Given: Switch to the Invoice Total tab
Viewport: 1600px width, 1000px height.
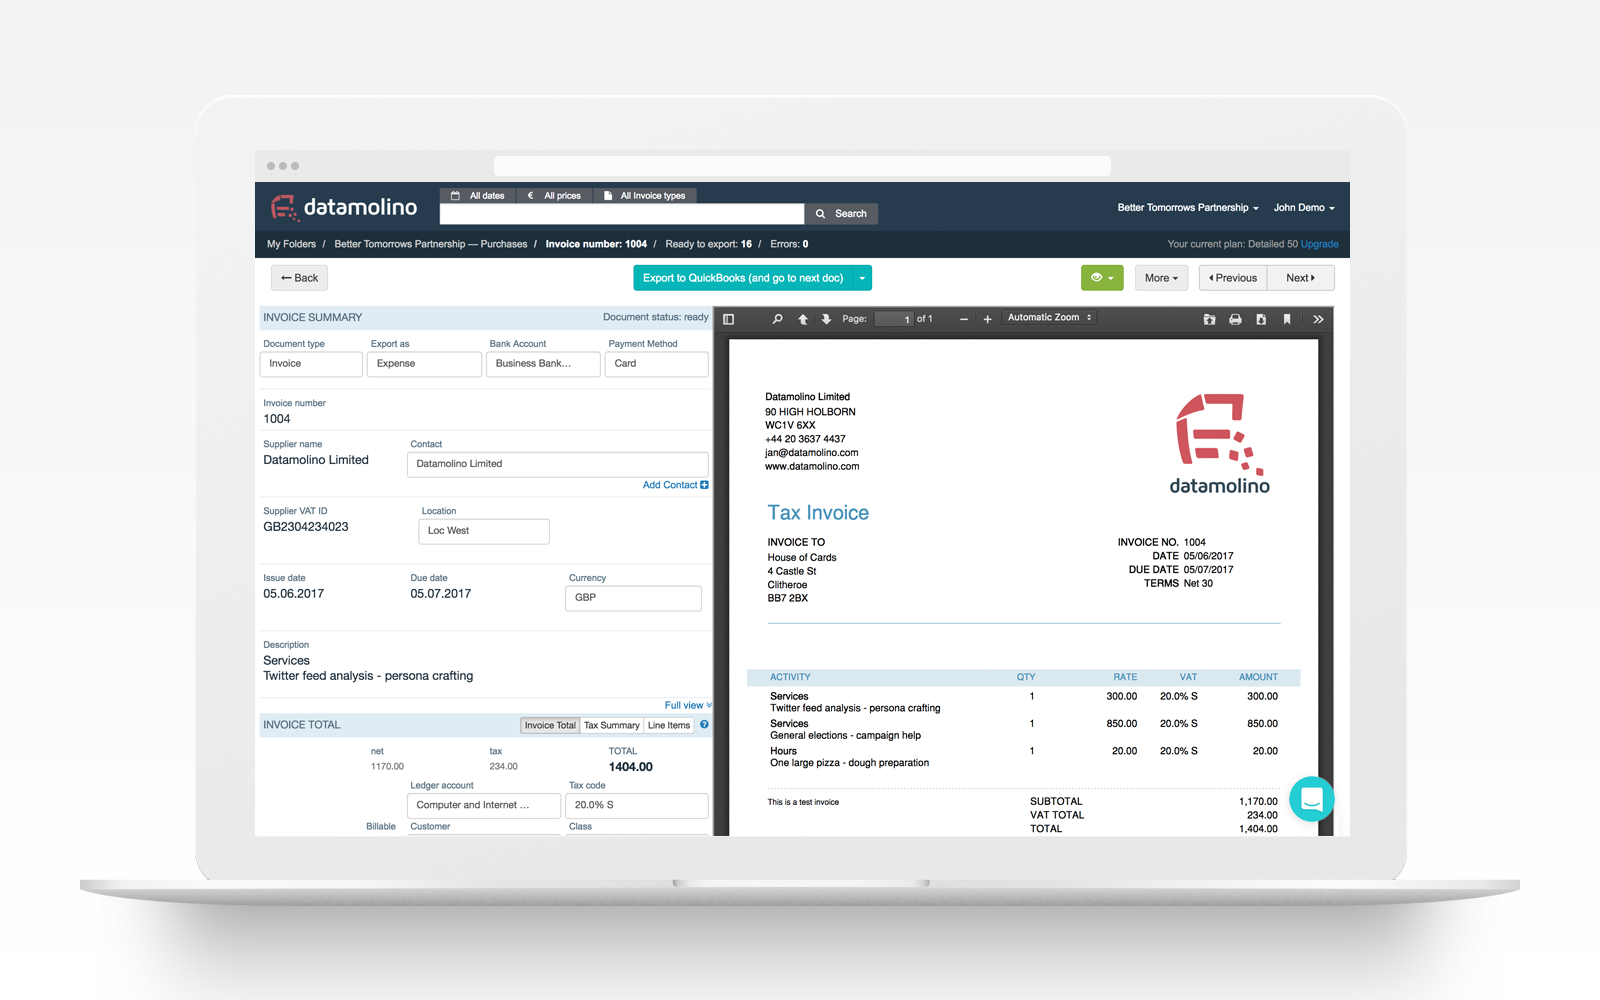Looking at the screenshot, I should 550,725.
